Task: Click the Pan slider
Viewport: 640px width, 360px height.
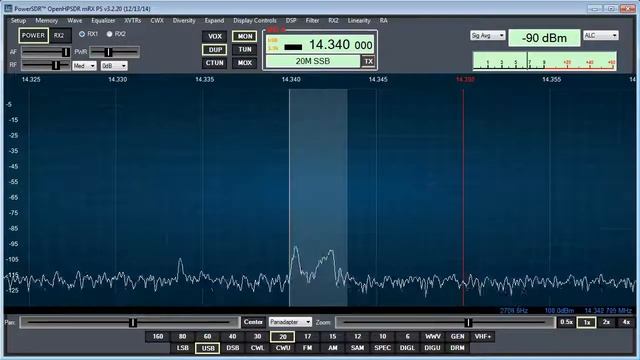Action: coord(129,322)
